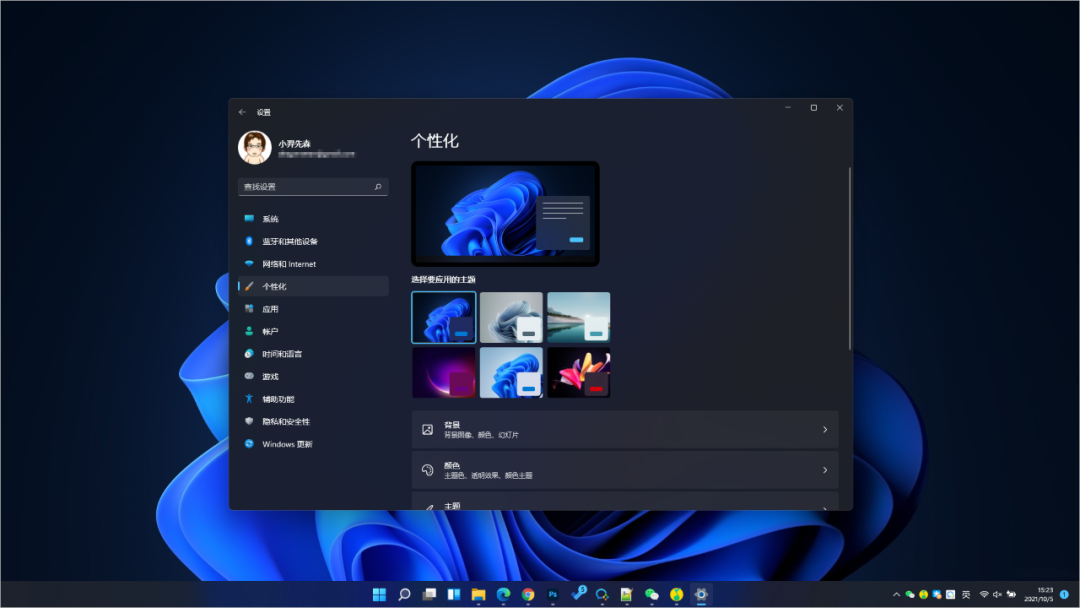
Task: Click the 查找设置 search field
Action: click(305, 187)
